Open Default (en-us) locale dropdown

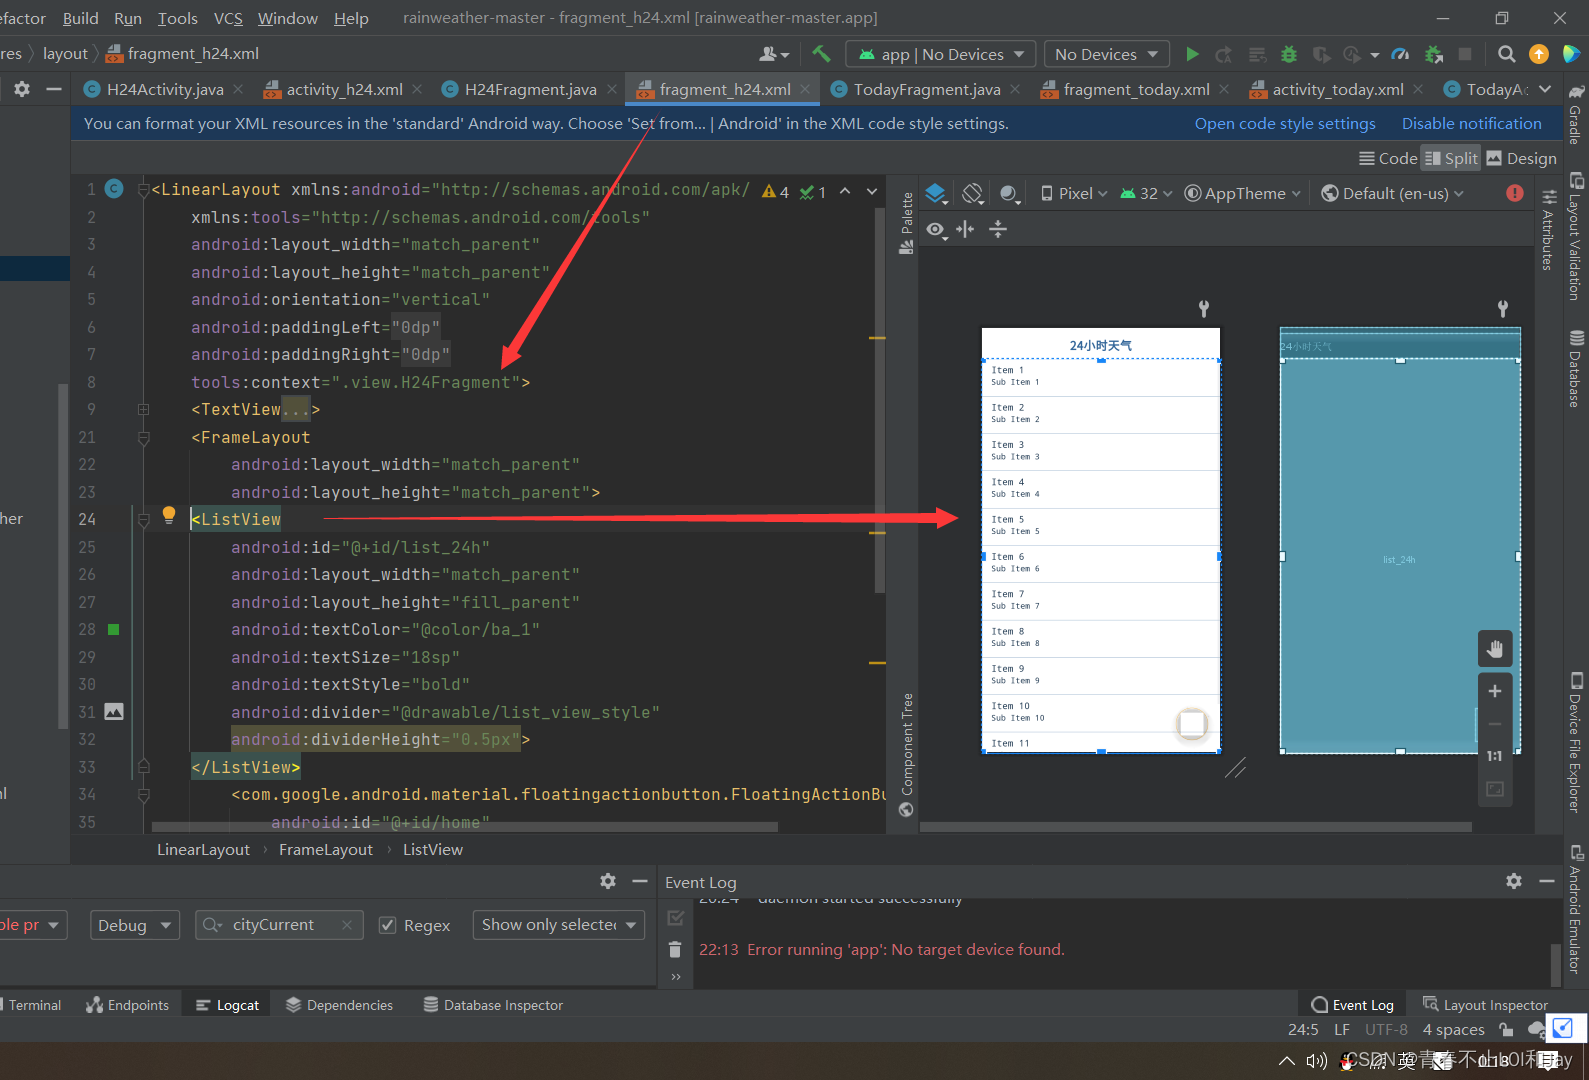[x=1392, y=193]
